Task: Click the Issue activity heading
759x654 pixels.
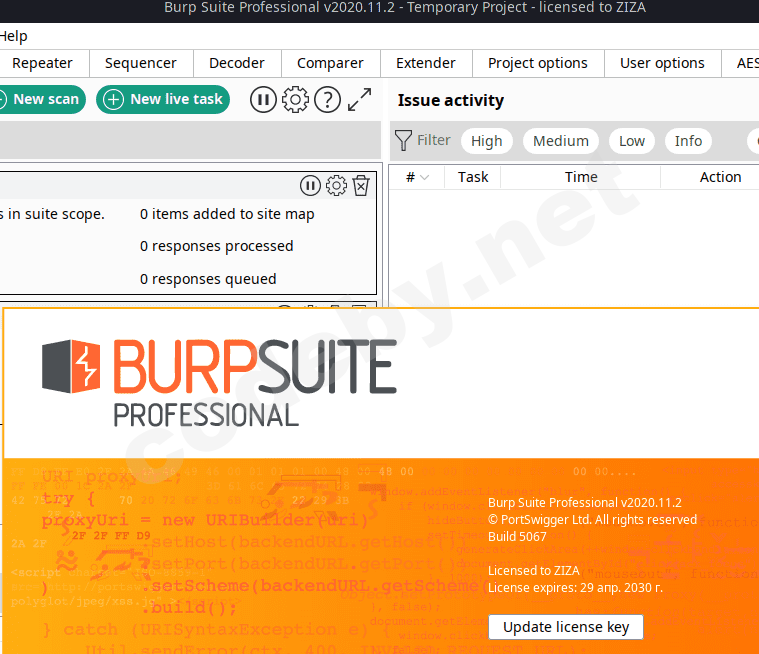Action: click(x=451, y=100)
